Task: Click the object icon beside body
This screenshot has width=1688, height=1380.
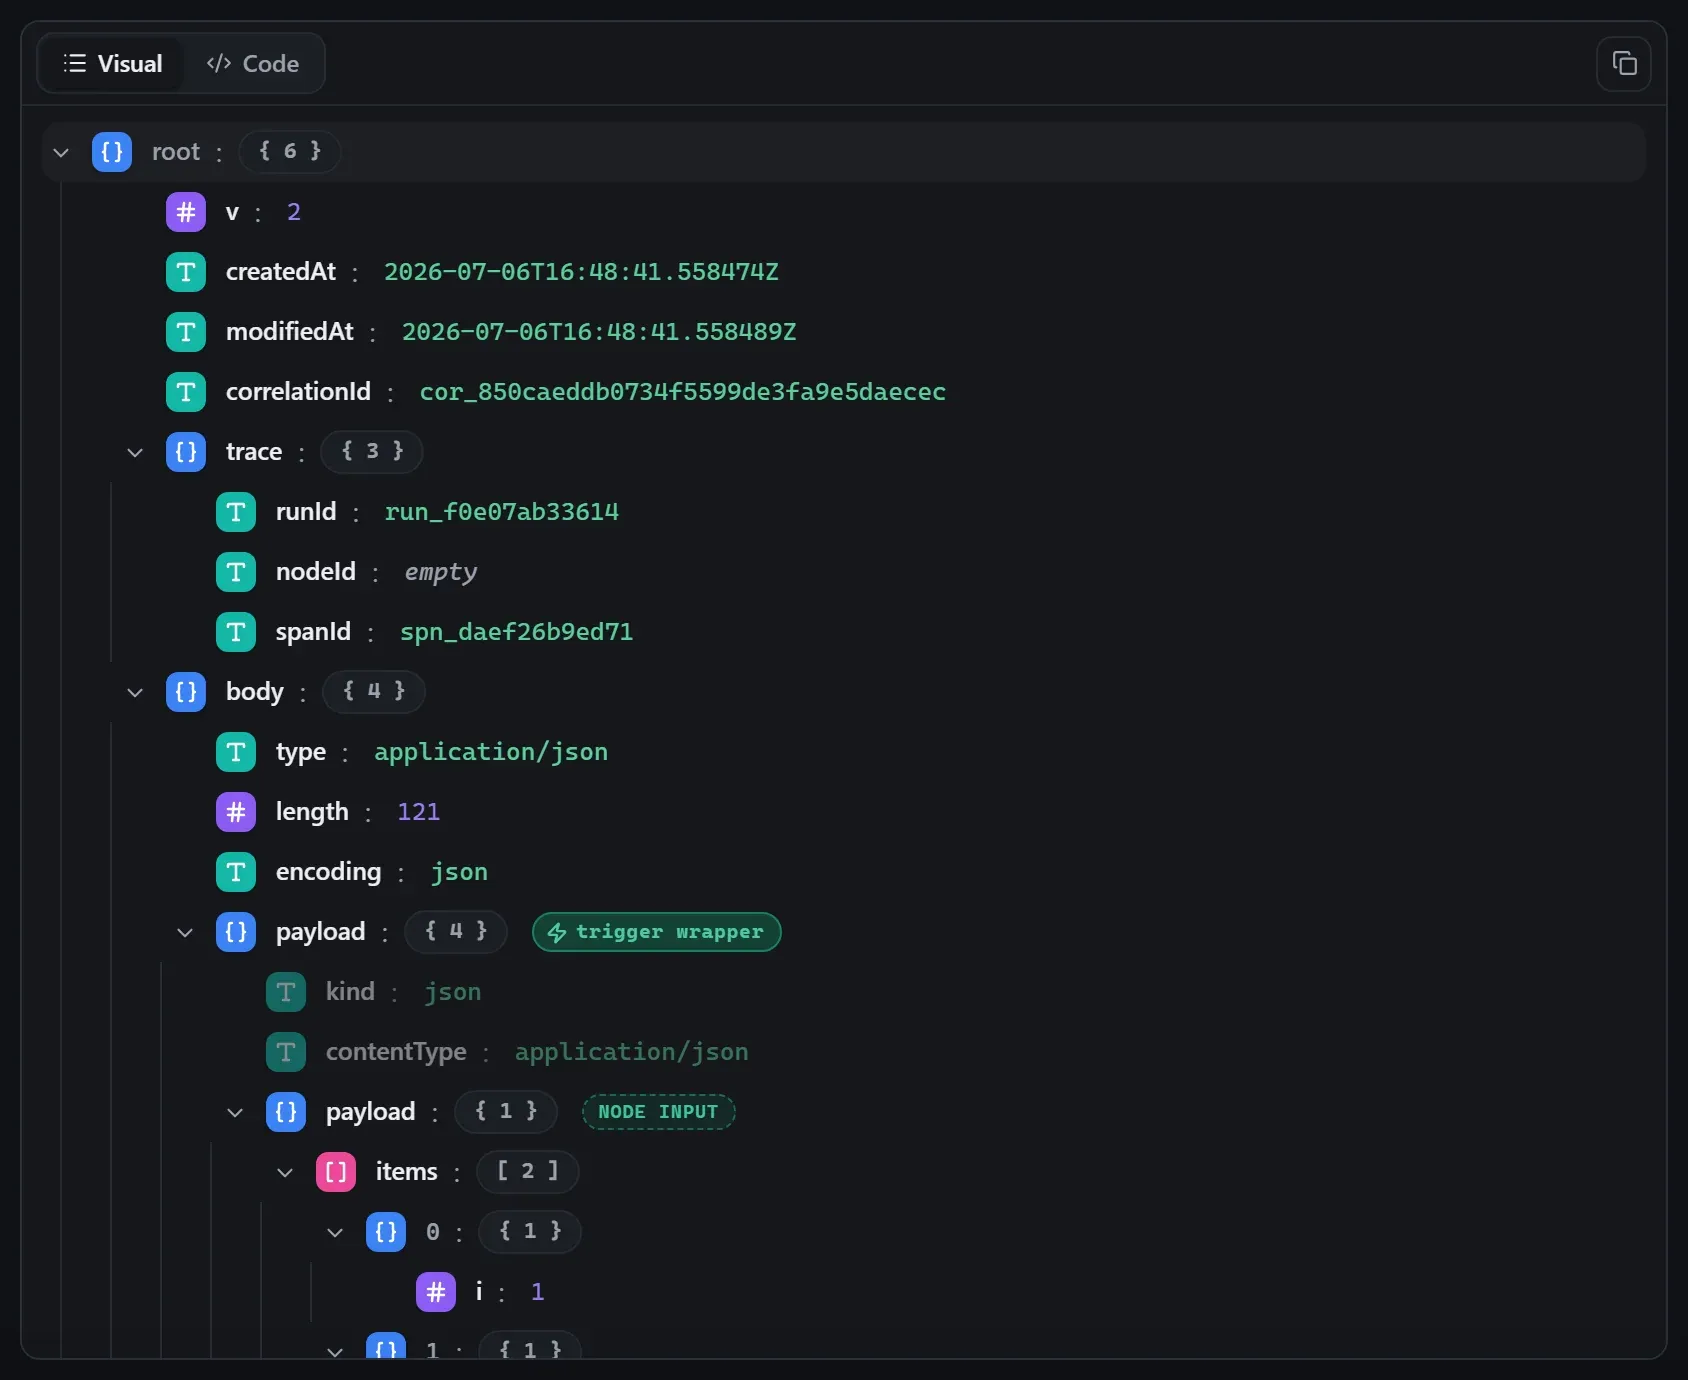Action: [186, 692]
